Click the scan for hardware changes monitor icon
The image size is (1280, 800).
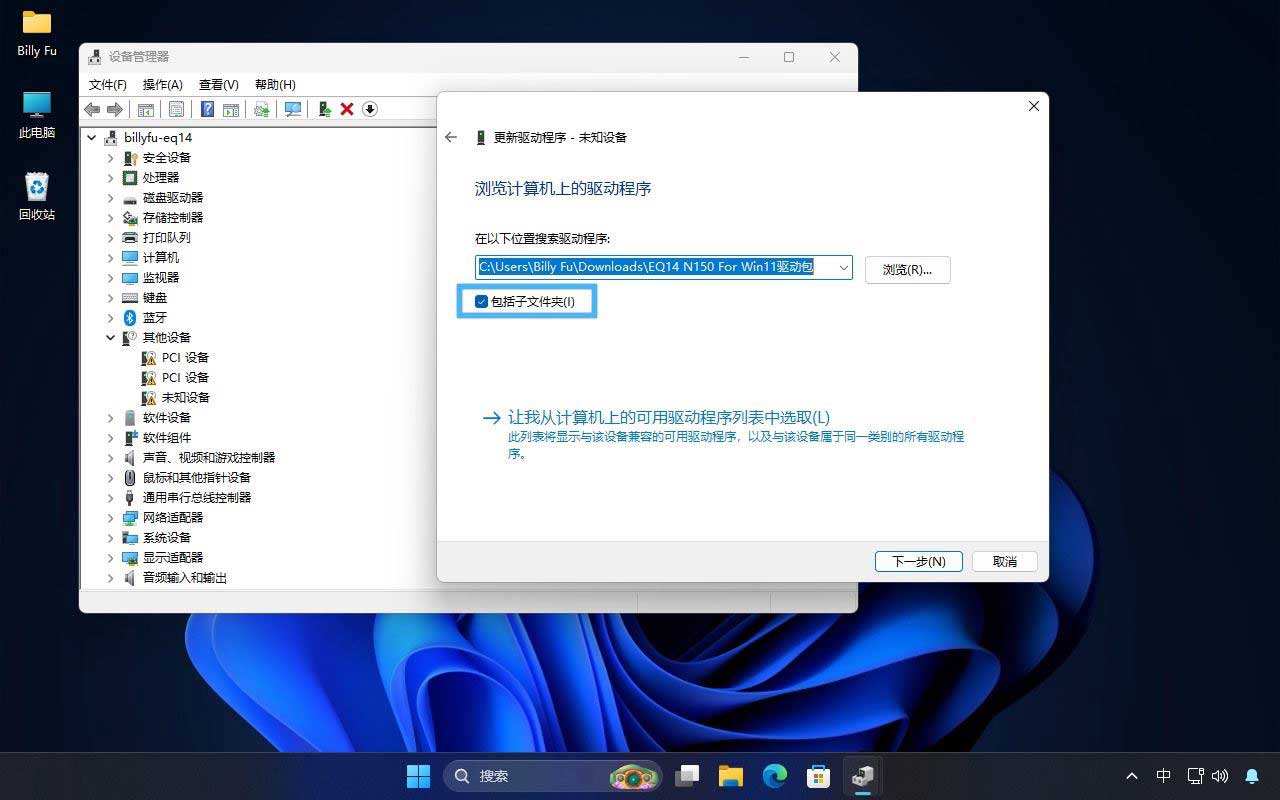point(293,109)
